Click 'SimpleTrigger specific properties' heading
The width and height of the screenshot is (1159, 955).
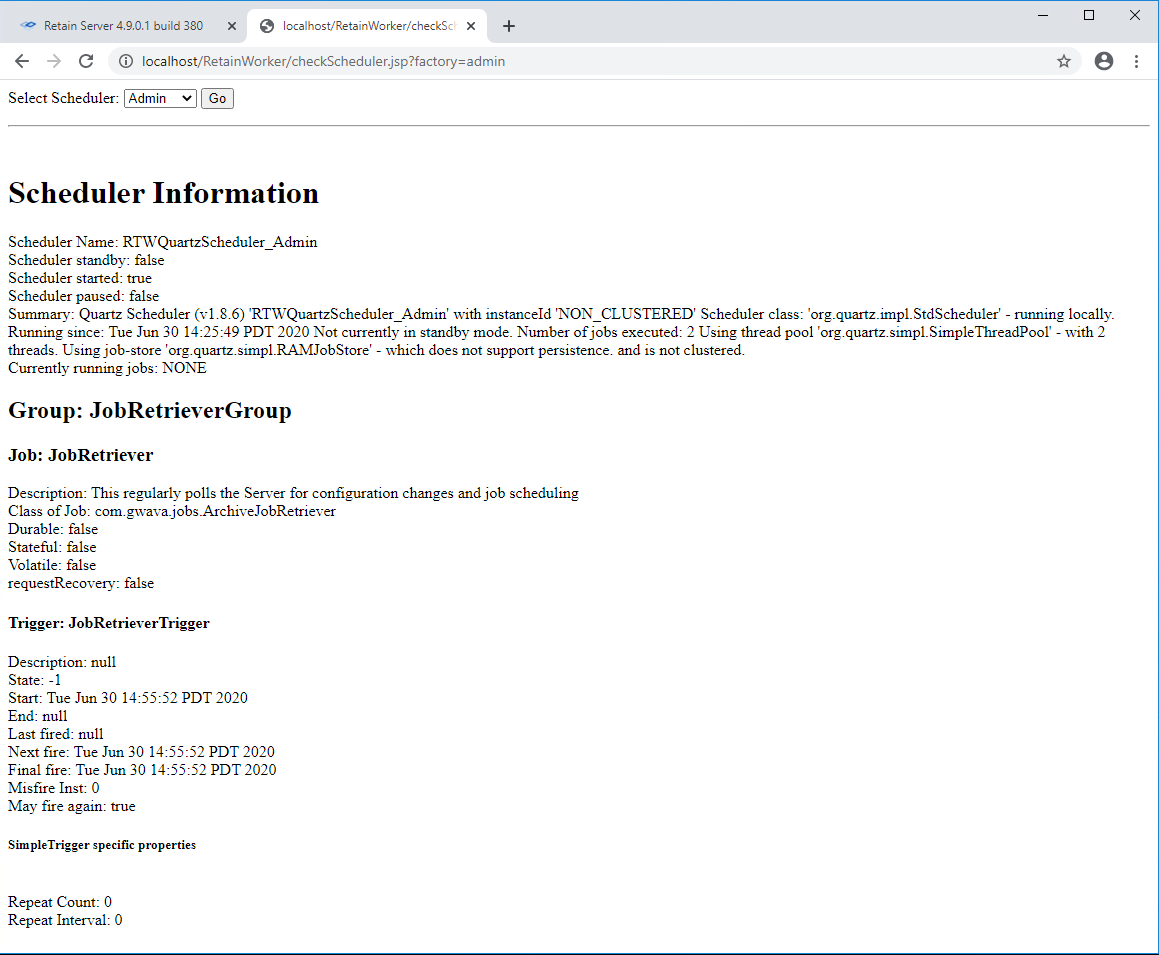coord(102,845)
